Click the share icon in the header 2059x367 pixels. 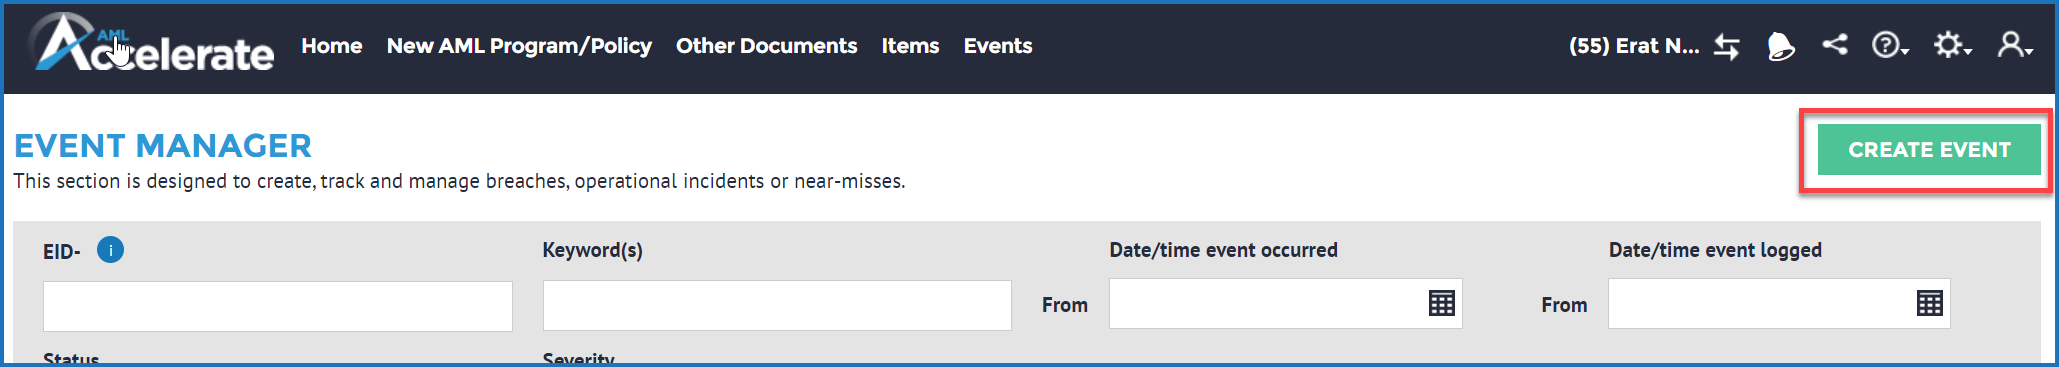(1835, 44)
